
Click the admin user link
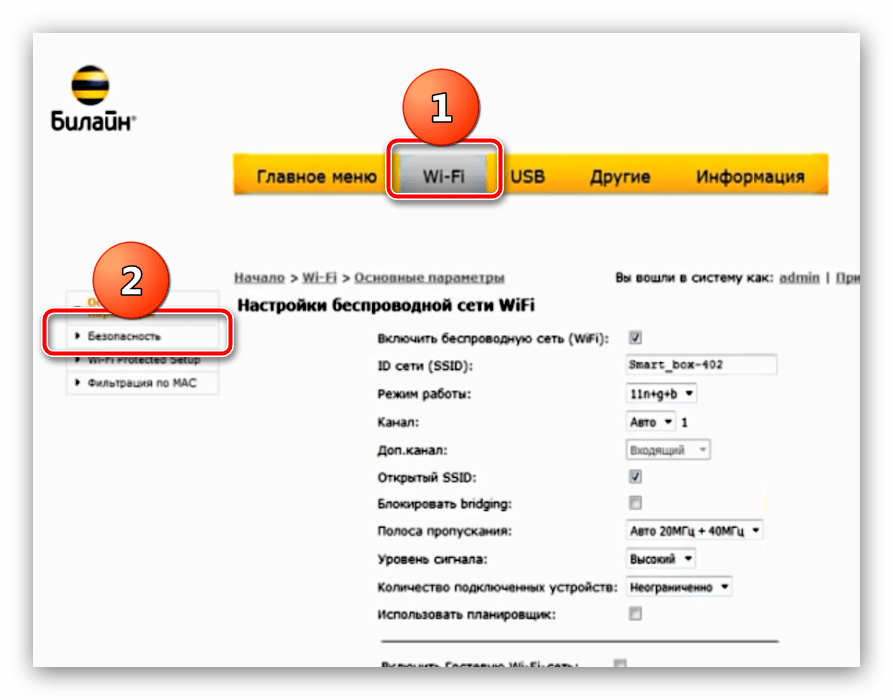799,277
